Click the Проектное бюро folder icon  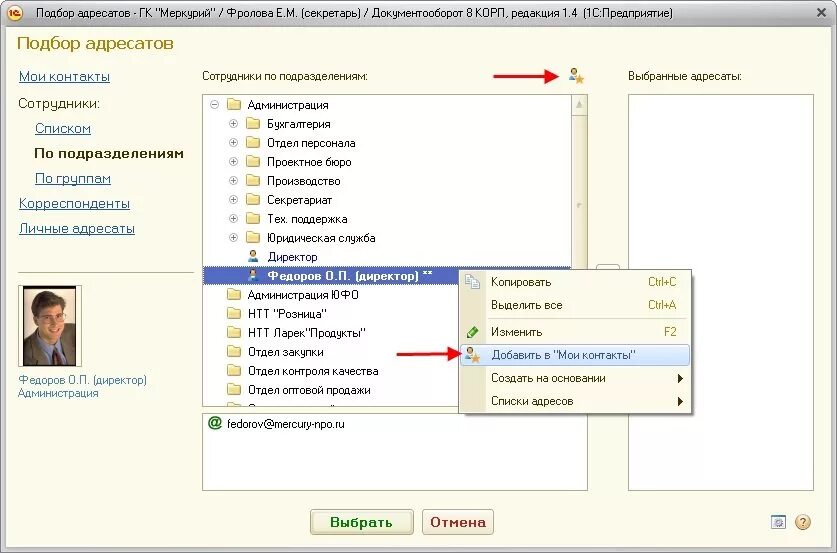pyautogui.click(x=253, y=161)
